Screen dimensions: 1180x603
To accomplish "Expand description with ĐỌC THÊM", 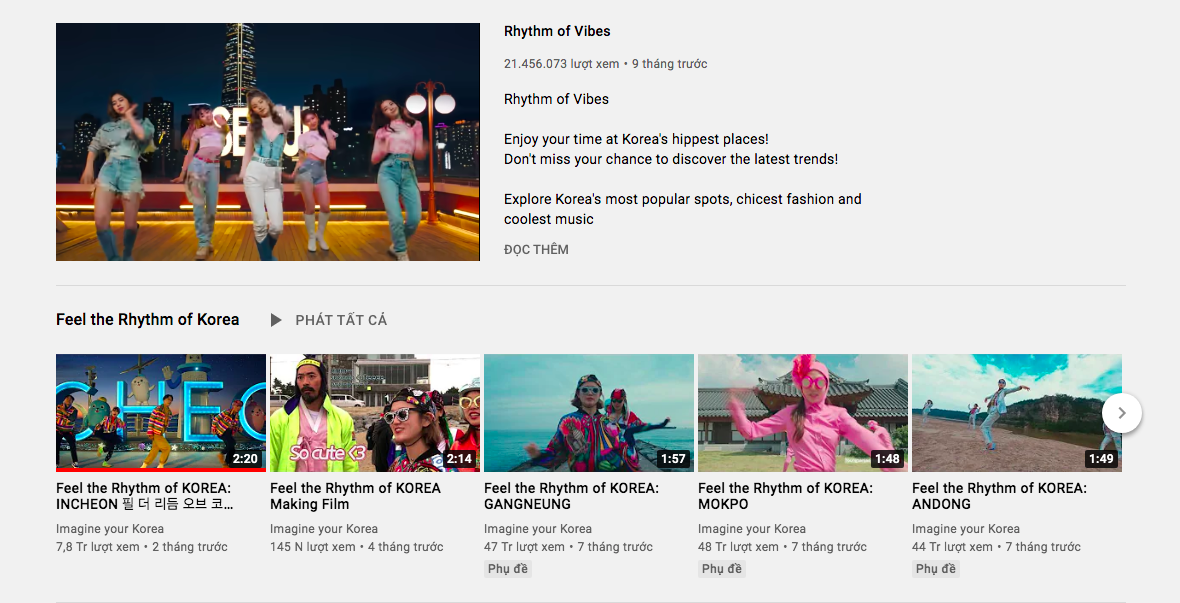I will click(x=536, y=249).
